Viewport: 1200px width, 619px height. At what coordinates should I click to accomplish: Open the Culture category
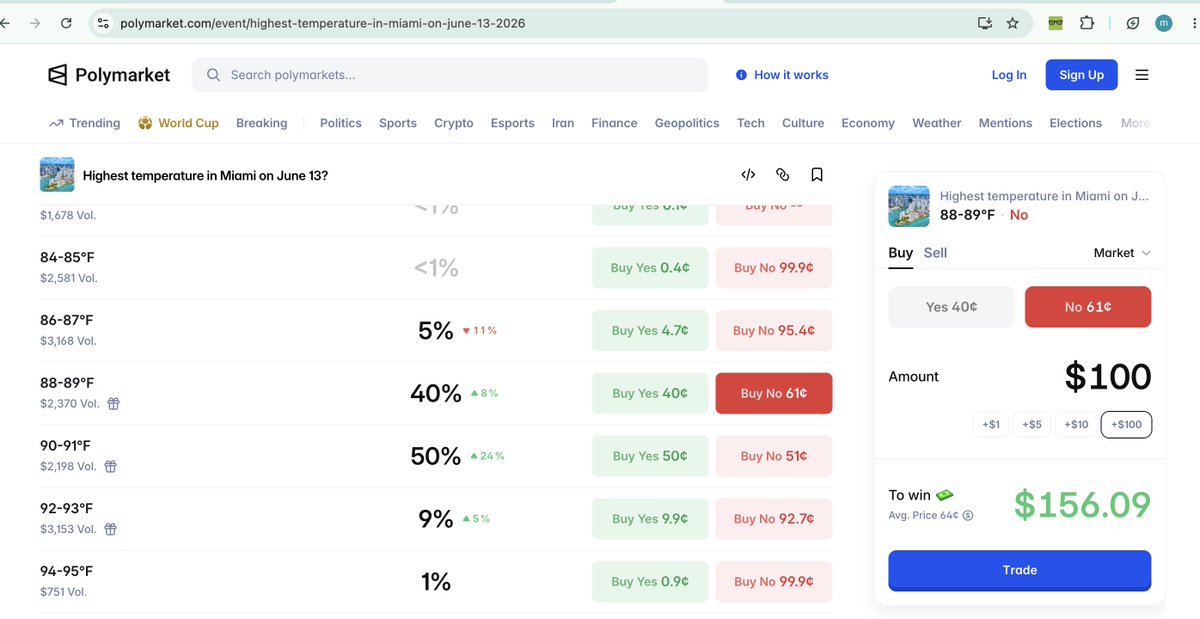pos(803,123)
